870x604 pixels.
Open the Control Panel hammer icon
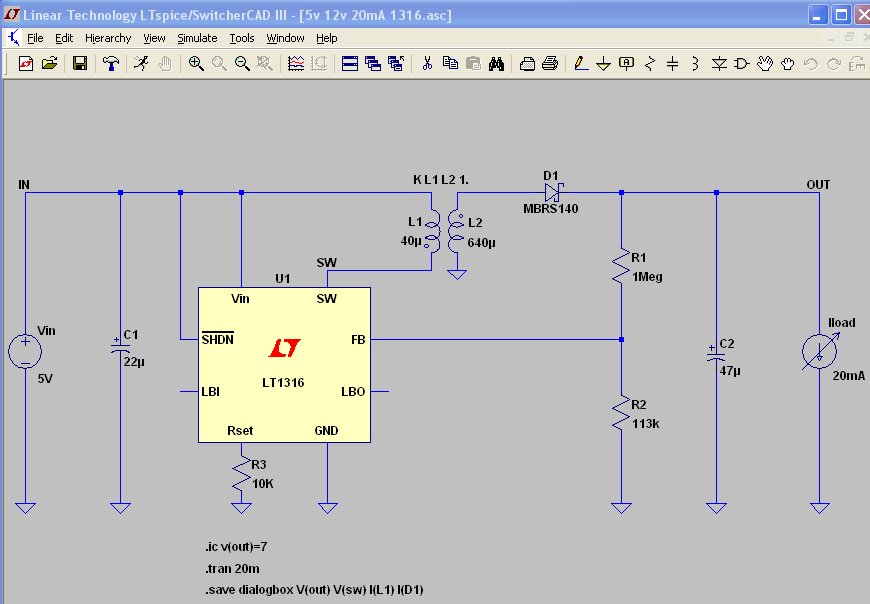pyautogui.click(x=111, y=64)
